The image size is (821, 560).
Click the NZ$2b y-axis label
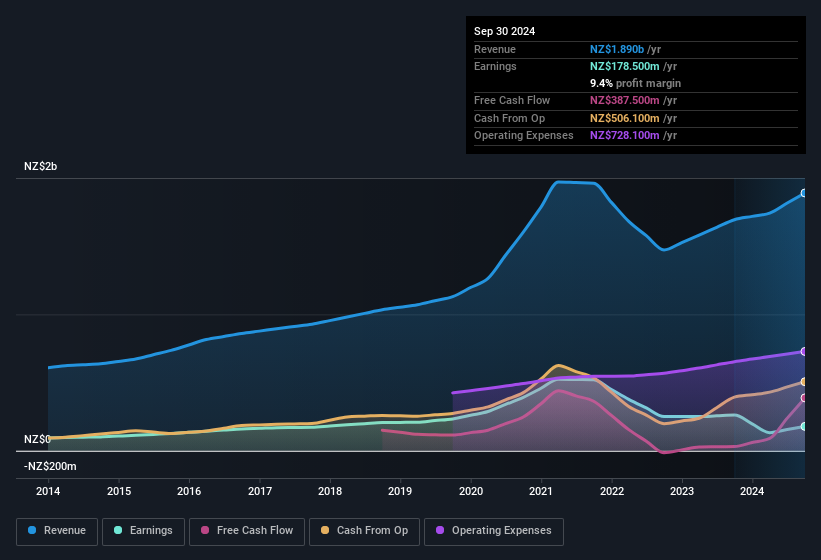pos(41,166)
